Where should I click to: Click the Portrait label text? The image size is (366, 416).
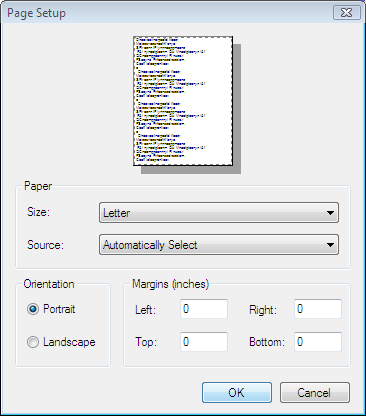(x=59, y=309)
